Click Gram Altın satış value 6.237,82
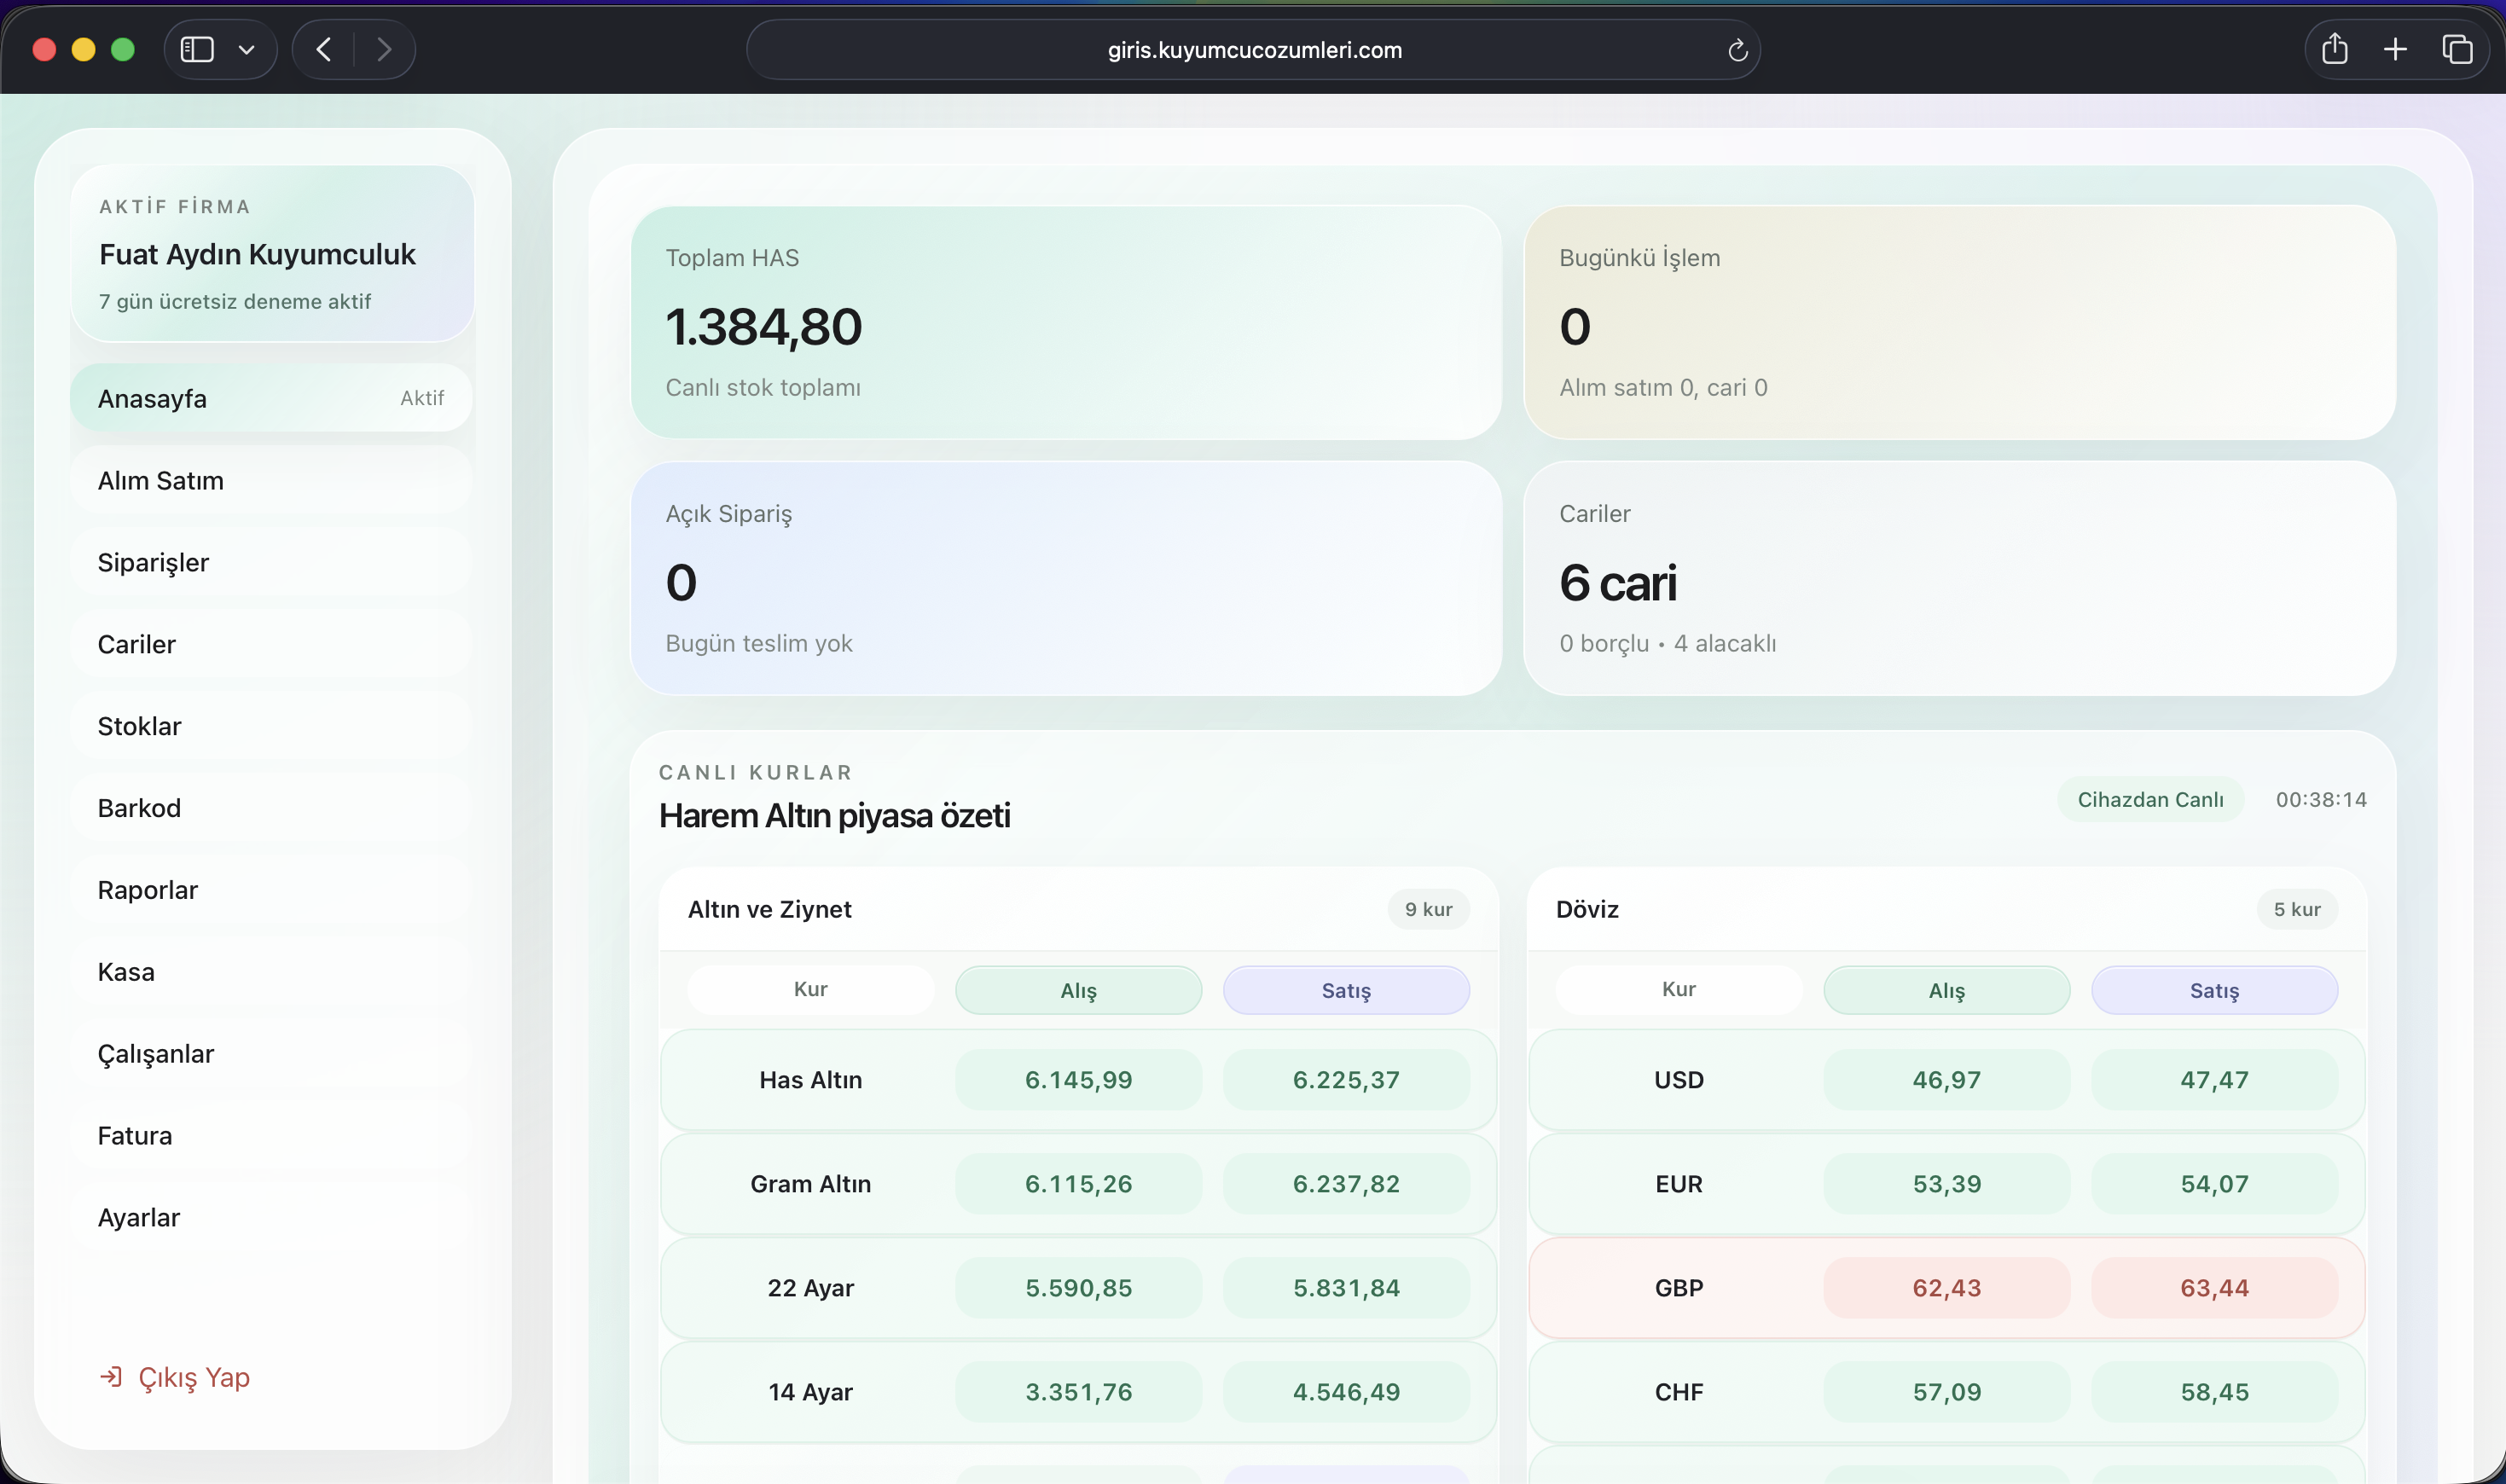This screenshot has height=1484, width=2506. [x=1346, y=1184]
